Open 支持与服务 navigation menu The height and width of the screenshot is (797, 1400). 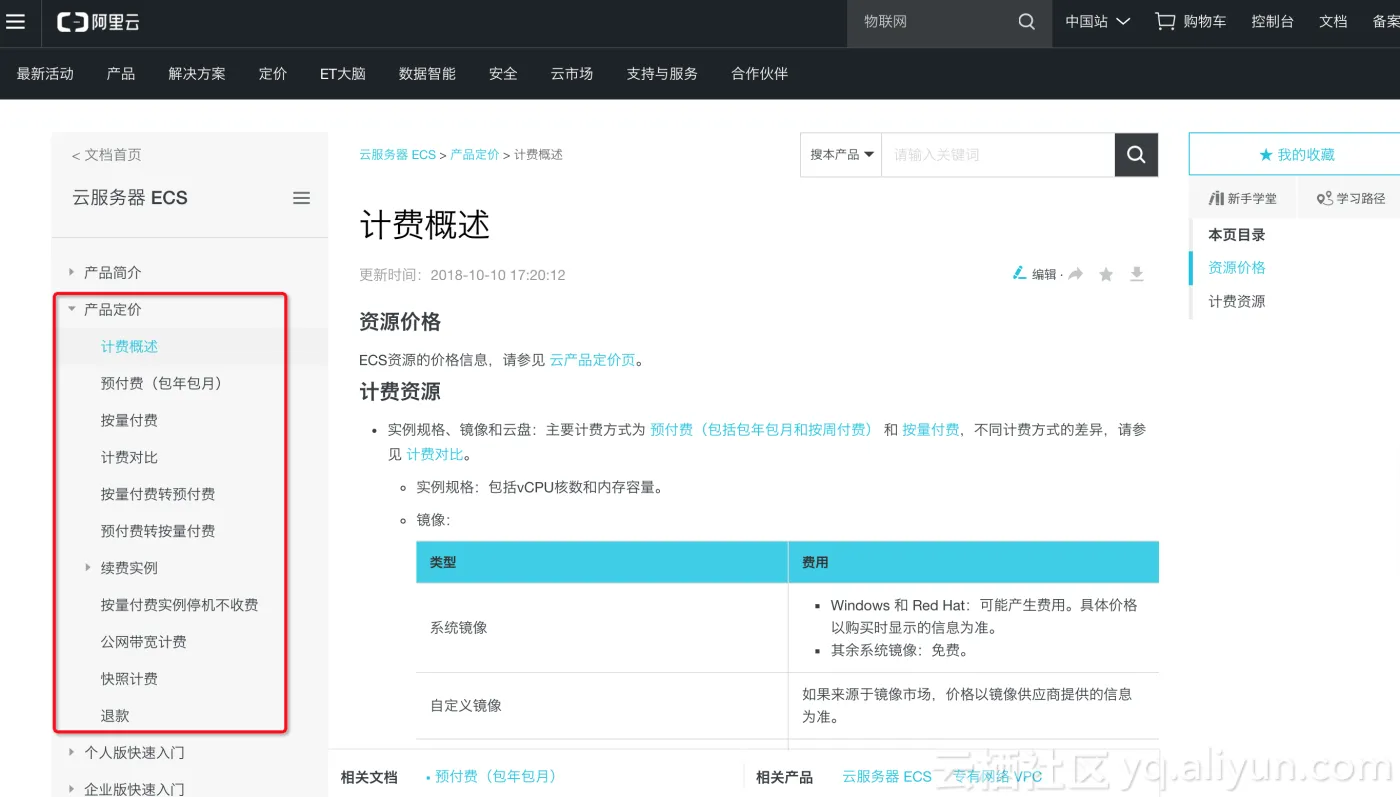[662, 74]
